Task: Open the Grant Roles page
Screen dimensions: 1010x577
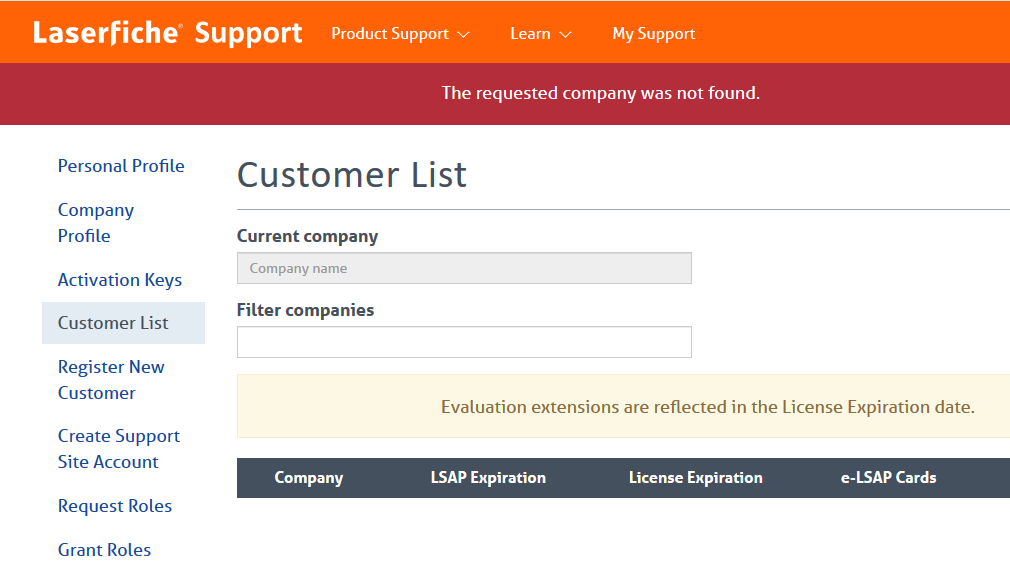Action: click(x=104, y=550)
